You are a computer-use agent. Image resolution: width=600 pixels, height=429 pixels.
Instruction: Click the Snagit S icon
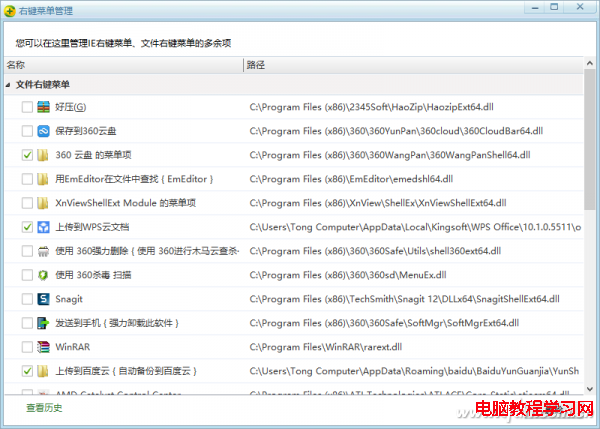(43, 299)
